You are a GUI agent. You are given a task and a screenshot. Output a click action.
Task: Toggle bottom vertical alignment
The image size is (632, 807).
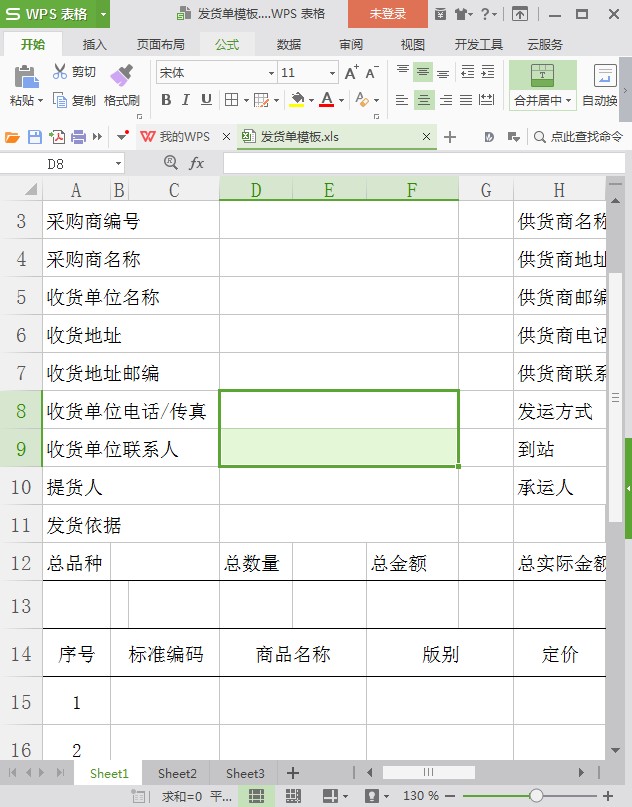click(x=443, y=73)
